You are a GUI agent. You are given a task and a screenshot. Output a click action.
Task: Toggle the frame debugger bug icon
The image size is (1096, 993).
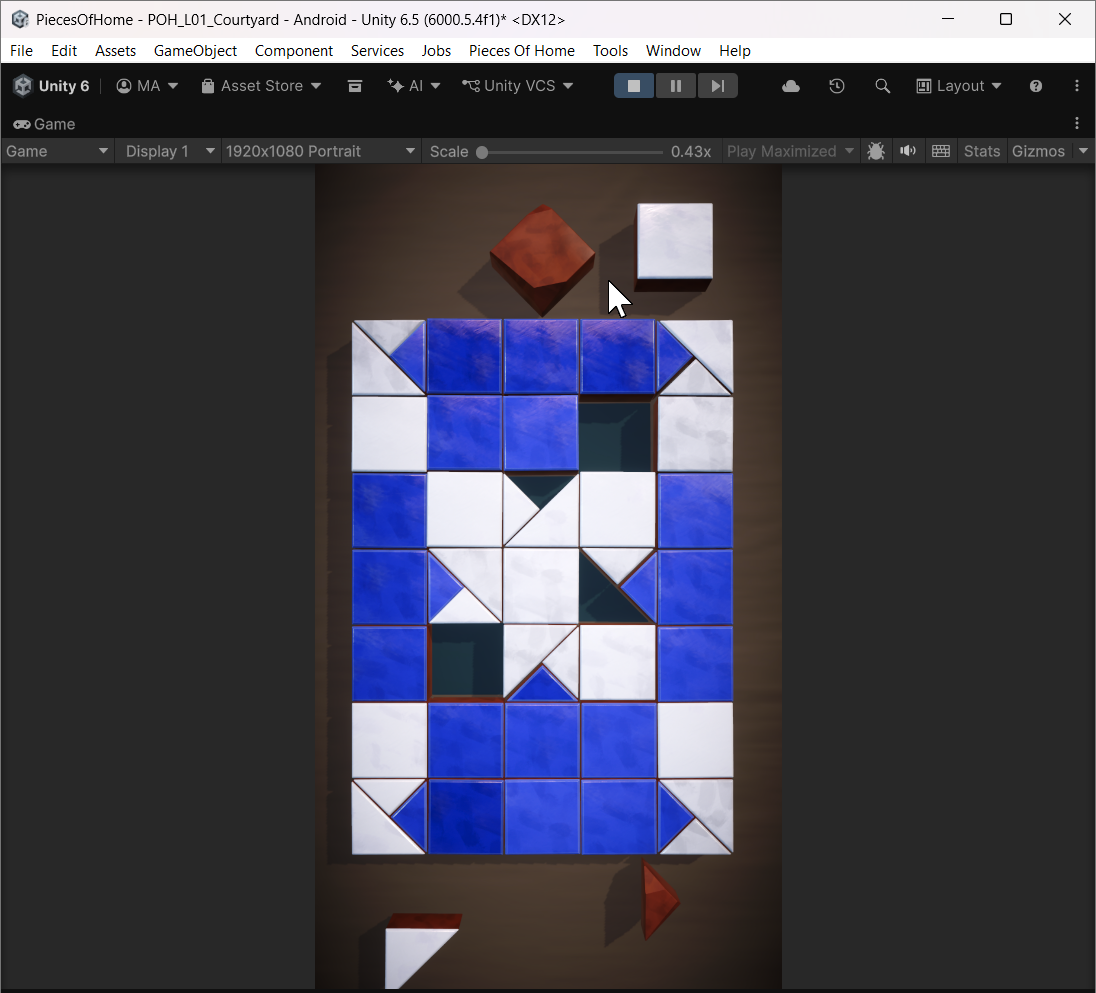(x=876, y=152)
